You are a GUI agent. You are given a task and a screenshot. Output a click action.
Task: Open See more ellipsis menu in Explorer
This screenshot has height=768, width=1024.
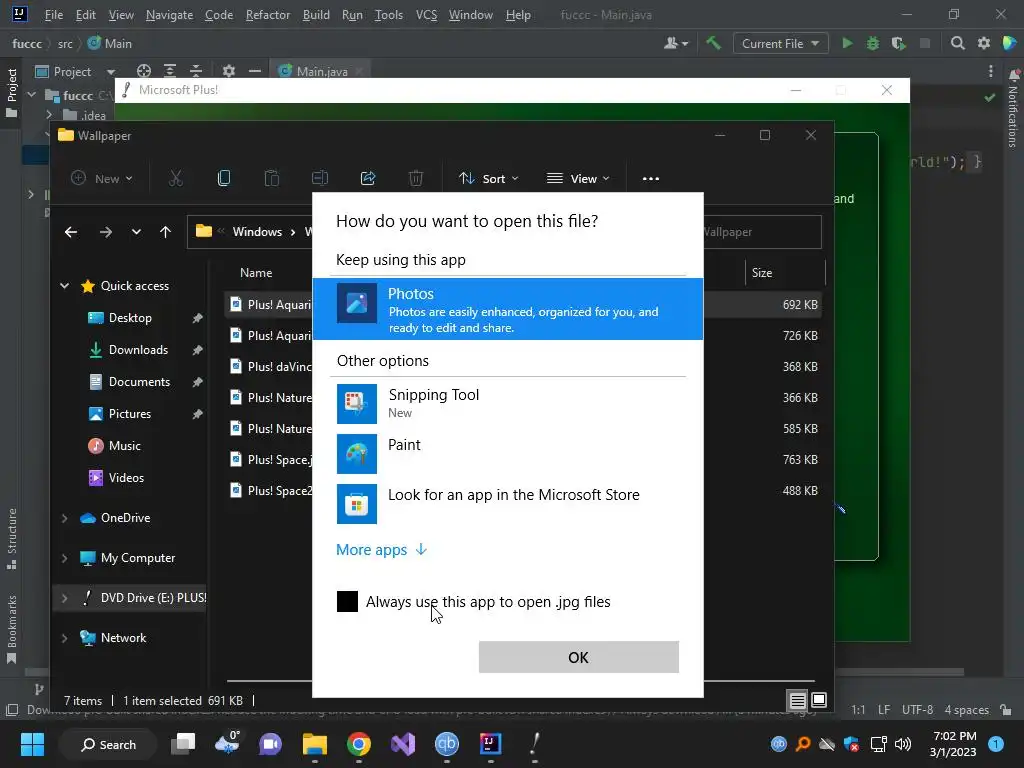651,178
